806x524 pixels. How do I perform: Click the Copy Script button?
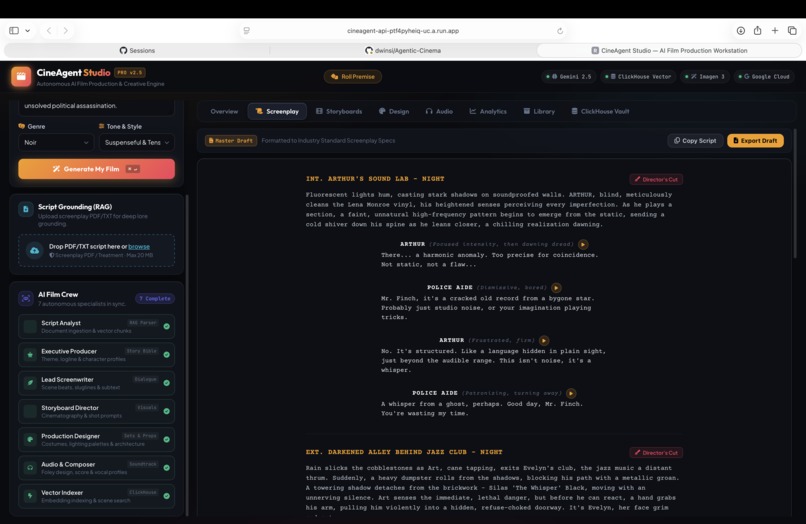coord(695,141)
